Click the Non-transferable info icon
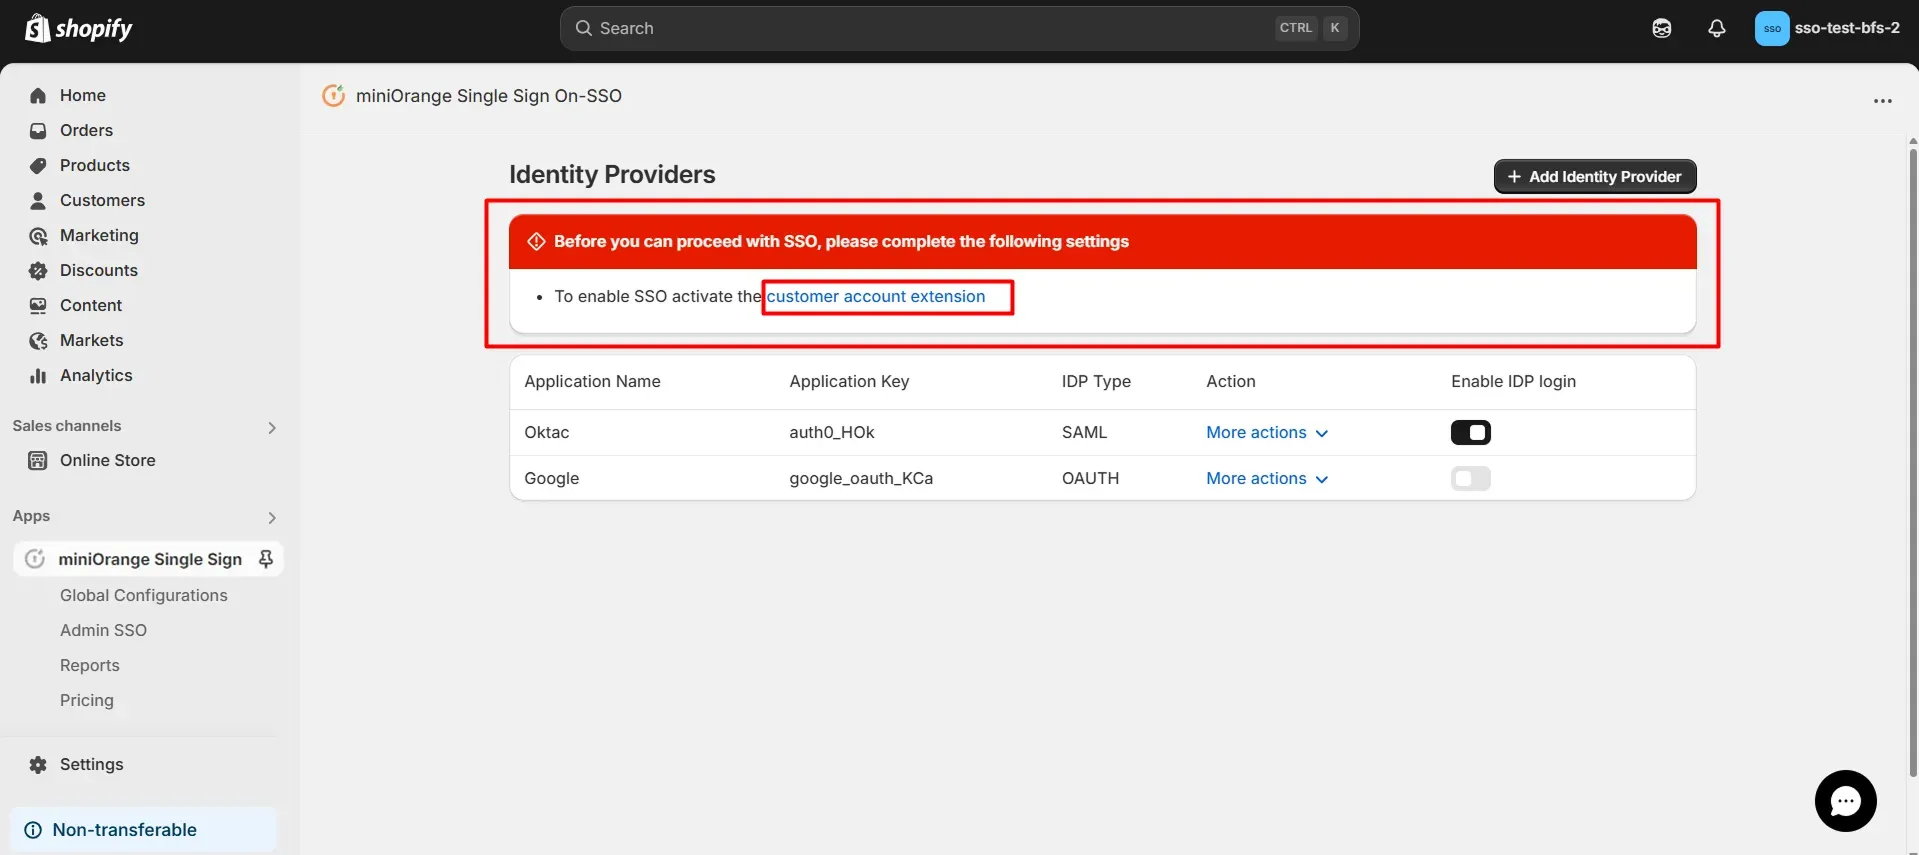Screen dimensions: 1919x855 (33, 830)
